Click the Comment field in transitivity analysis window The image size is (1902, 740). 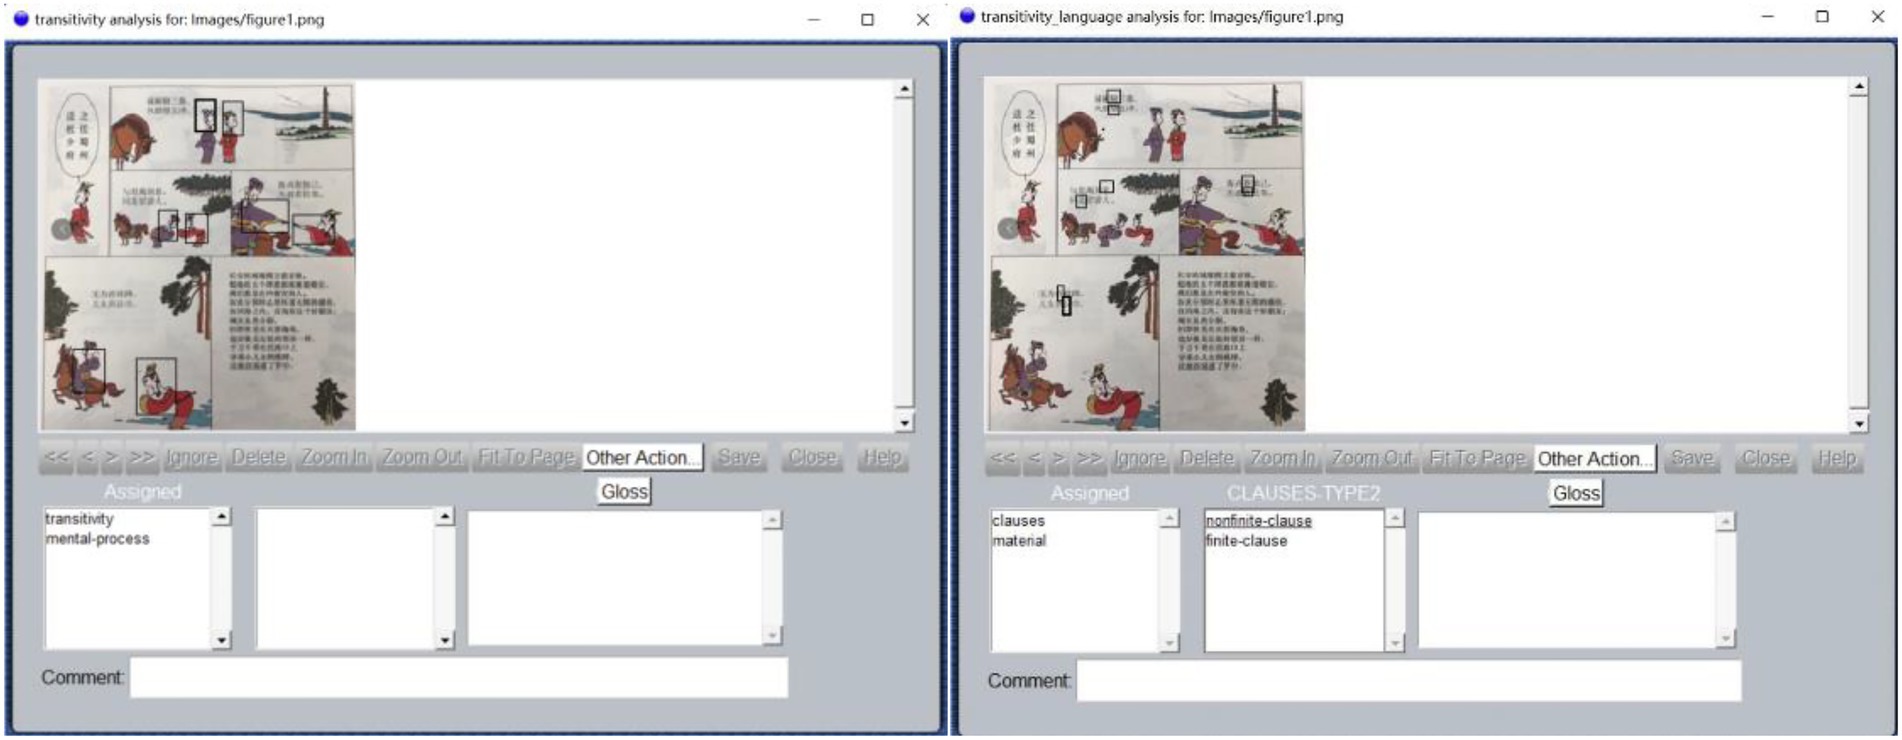[x=459, y=678]
